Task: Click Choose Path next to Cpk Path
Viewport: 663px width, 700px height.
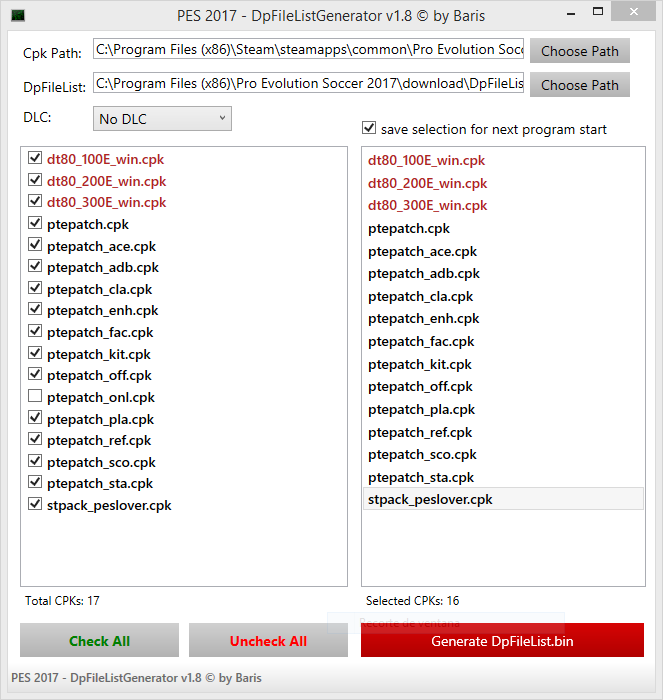Action: (580, 51)
